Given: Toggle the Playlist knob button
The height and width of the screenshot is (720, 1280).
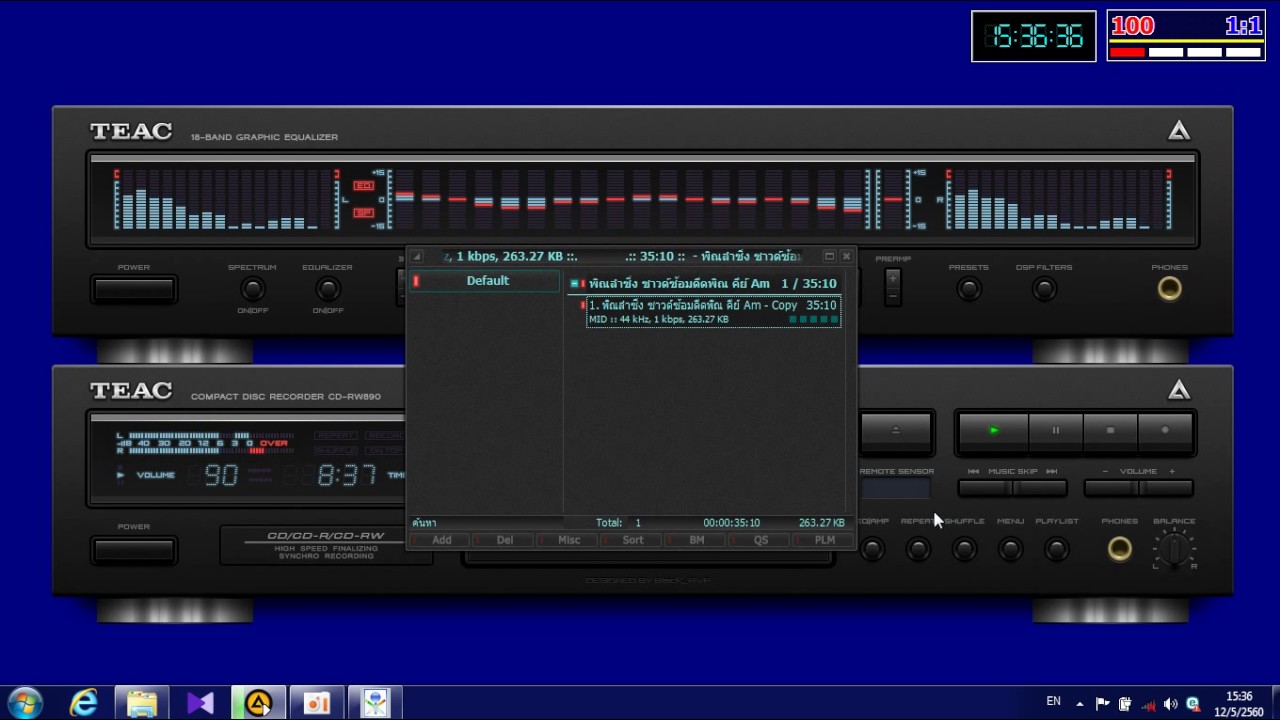Looking at the screenshot, I should click(1056, 549).
